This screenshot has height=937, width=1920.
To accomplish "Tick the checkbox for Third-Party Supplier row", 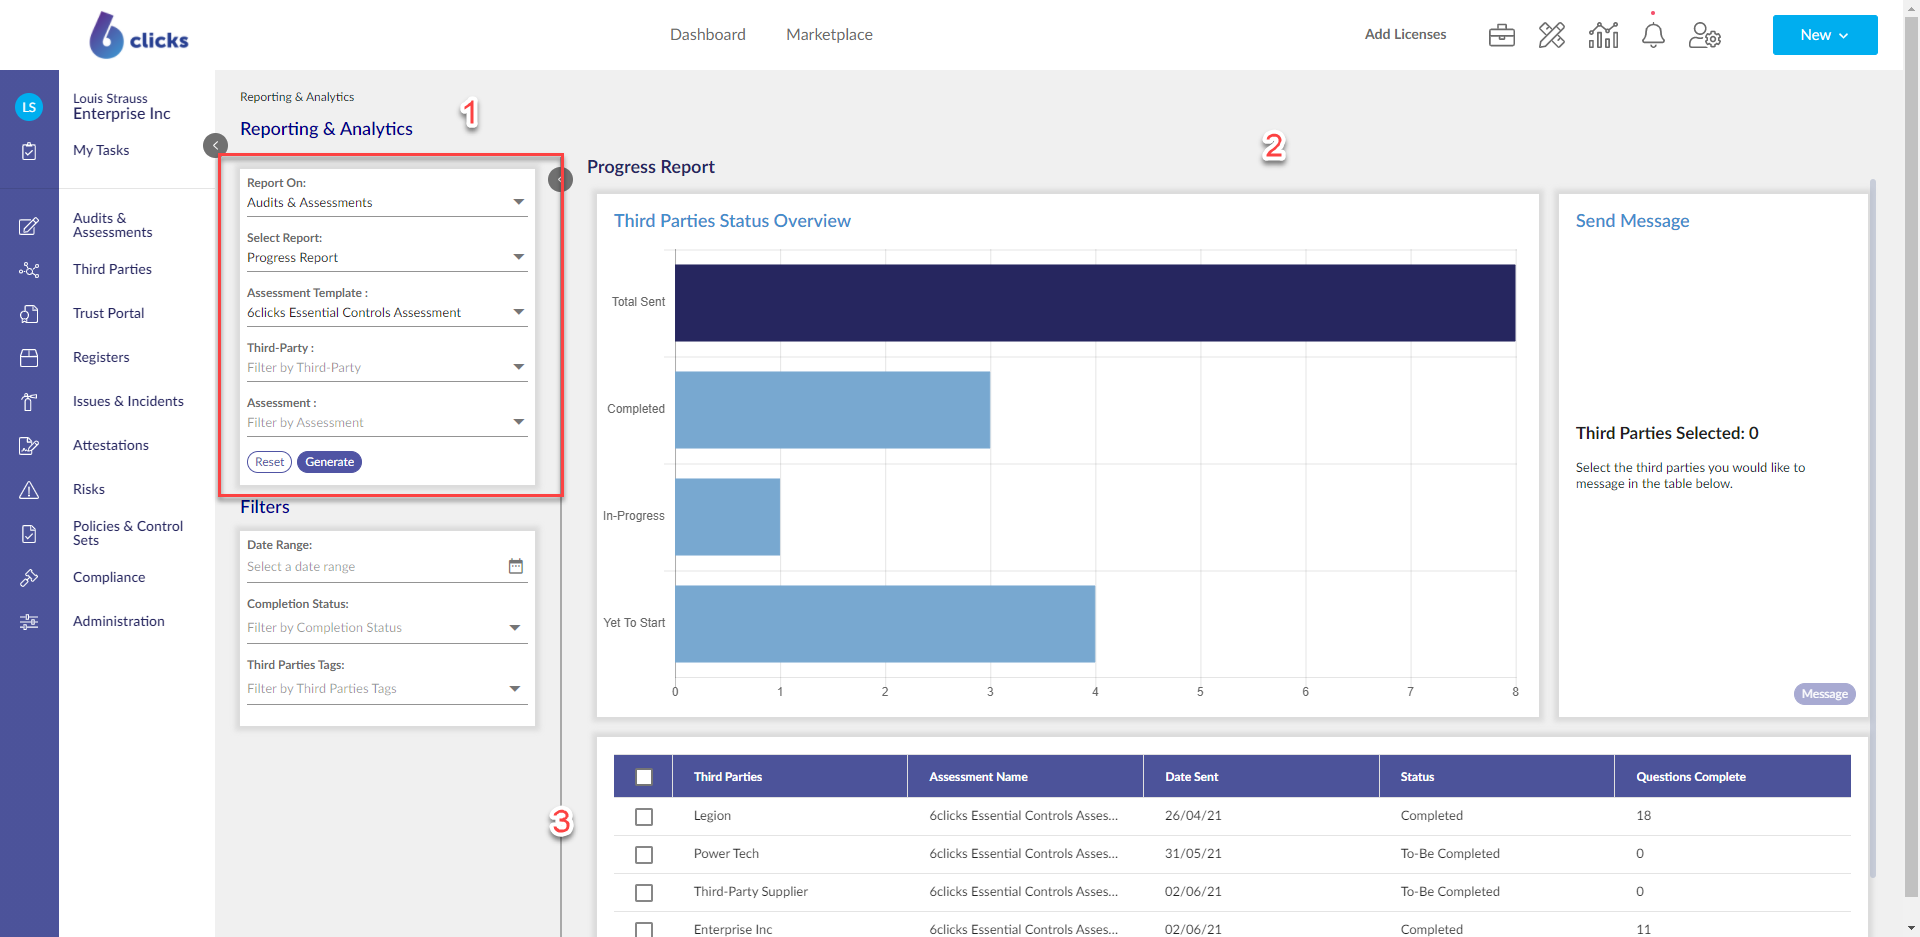I will pyautogui.click(x=644, y=893).
